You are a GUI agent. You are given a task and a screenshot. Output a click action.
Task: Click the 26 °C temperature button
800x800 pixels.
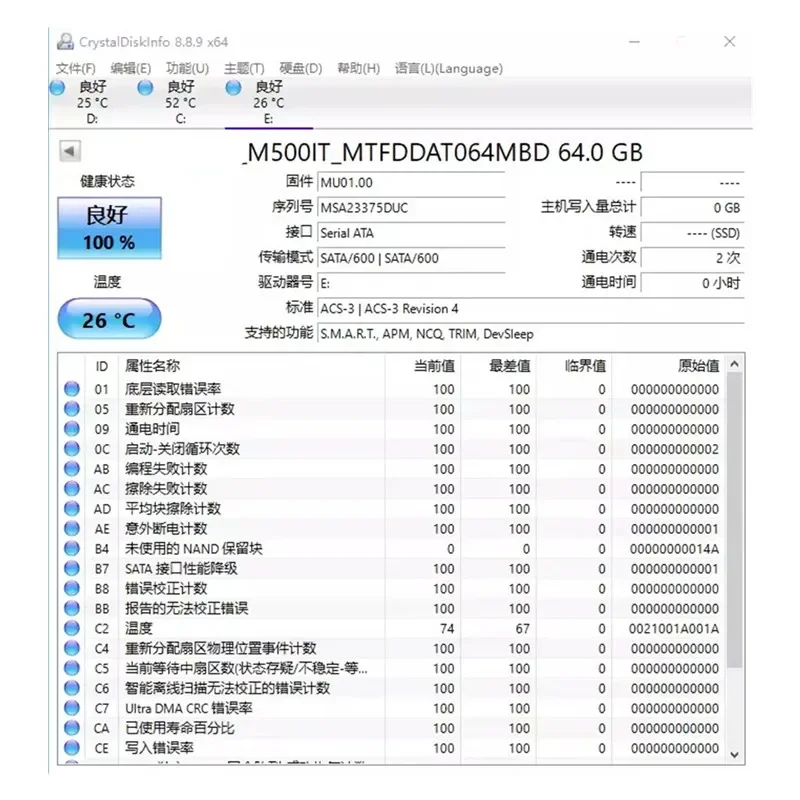coord(109,319)
